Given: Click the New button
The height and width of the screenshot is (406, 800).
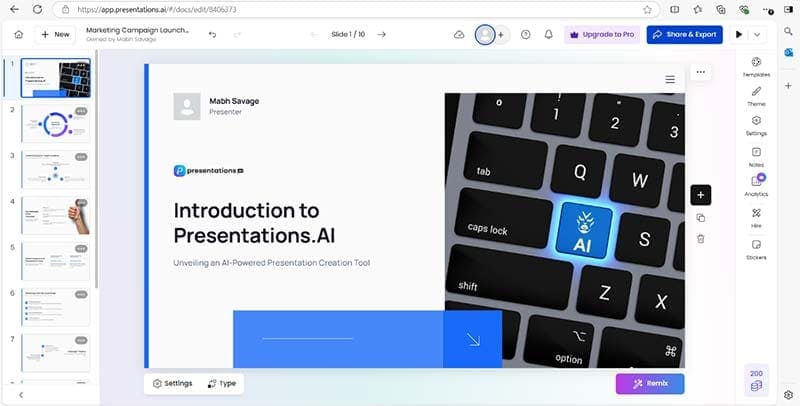Looking at the screenshot, I should point(55,35).
